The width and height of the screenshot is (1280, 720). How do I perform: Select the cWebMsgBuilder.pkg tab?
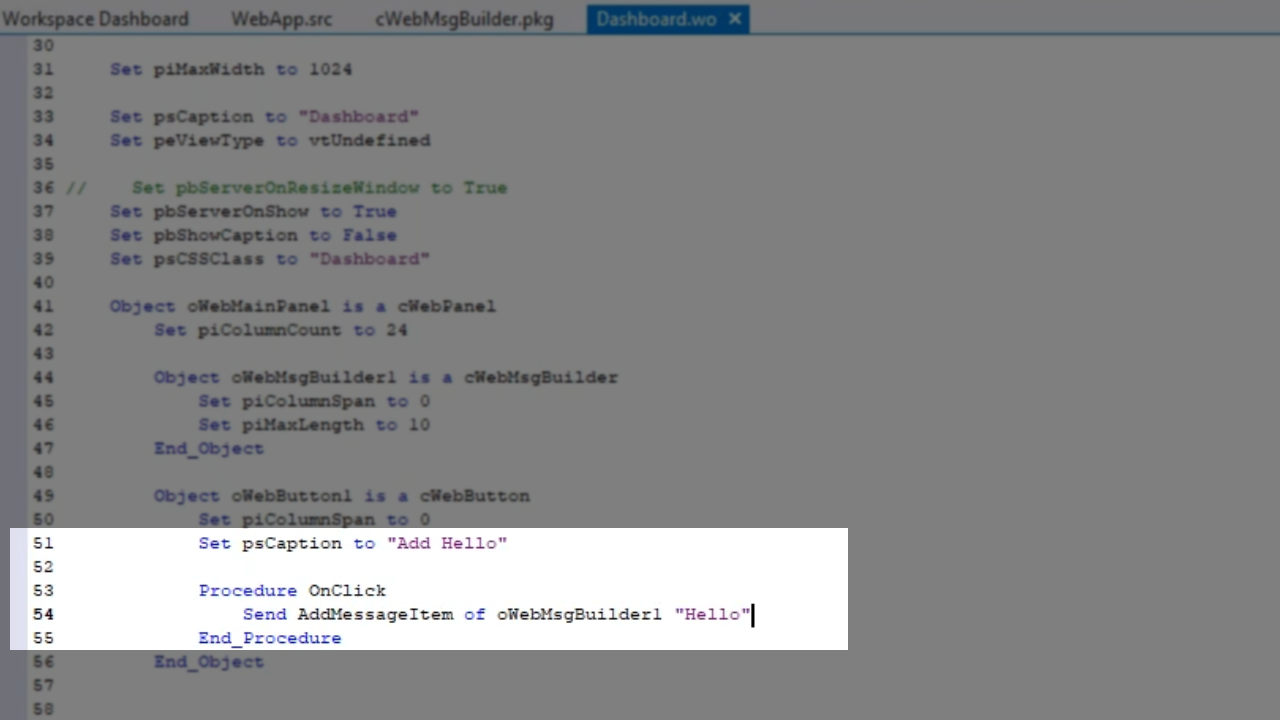click(464, 19)
